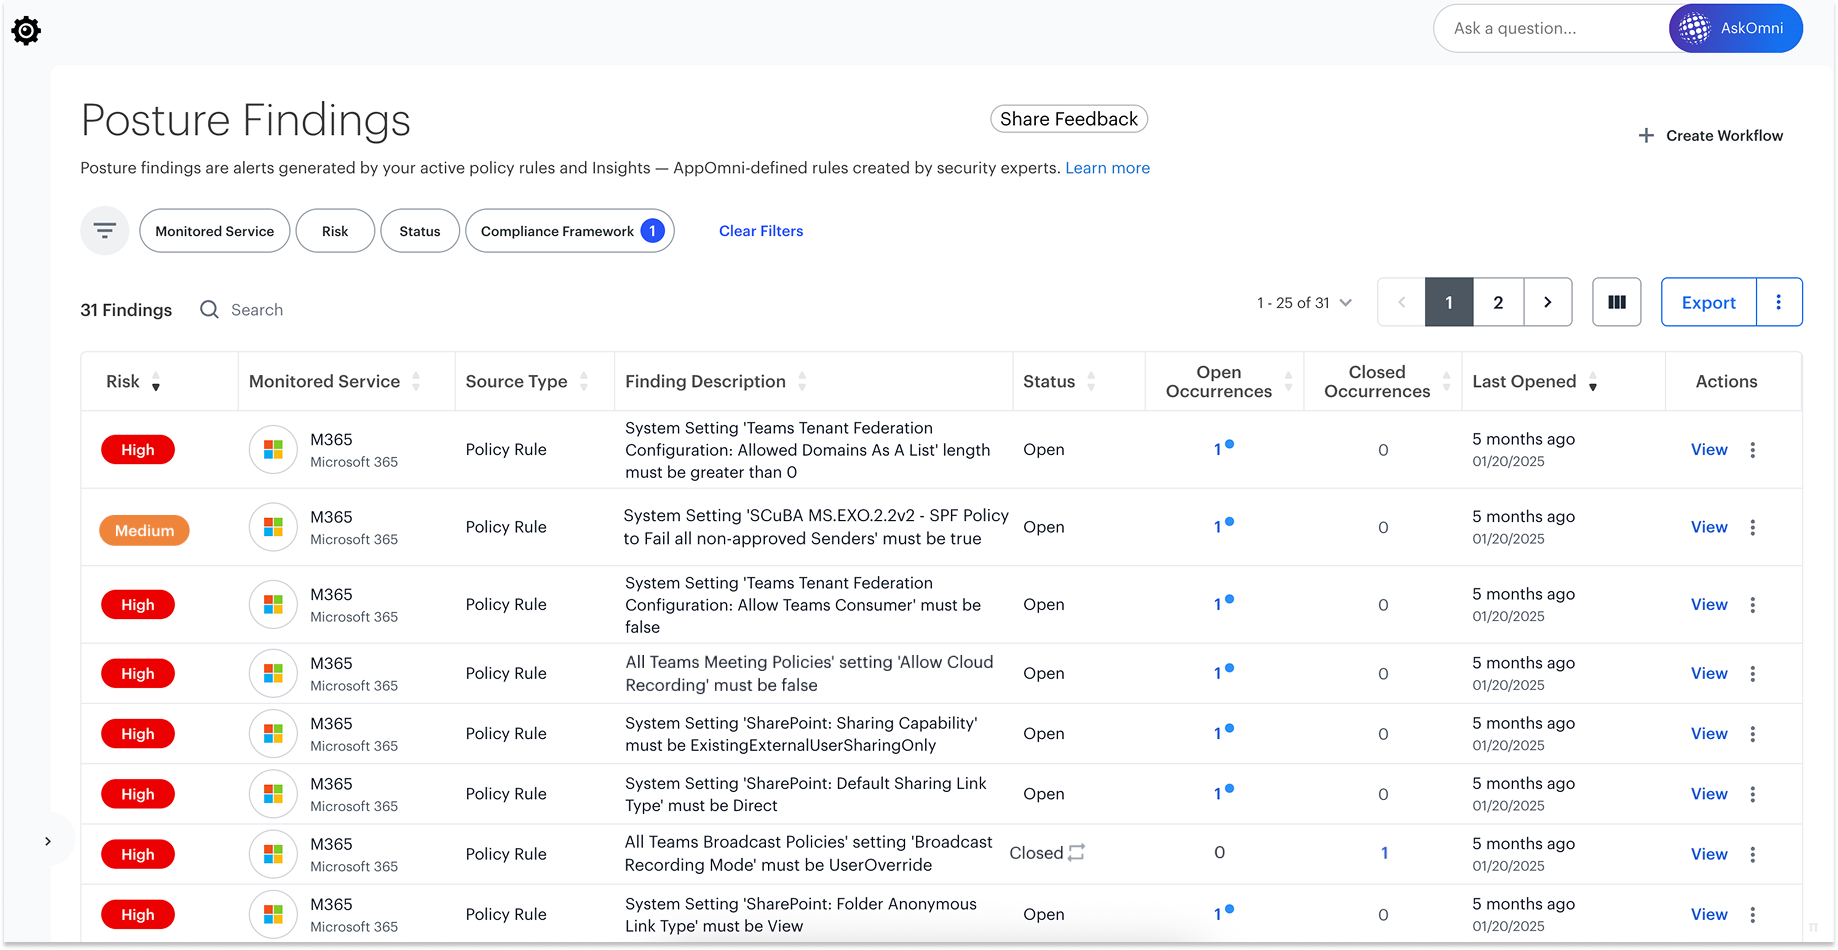The height and width of the screenshot is (950, 1838).
Task: Open the Status filter chip
Action: tap(420, 231)
